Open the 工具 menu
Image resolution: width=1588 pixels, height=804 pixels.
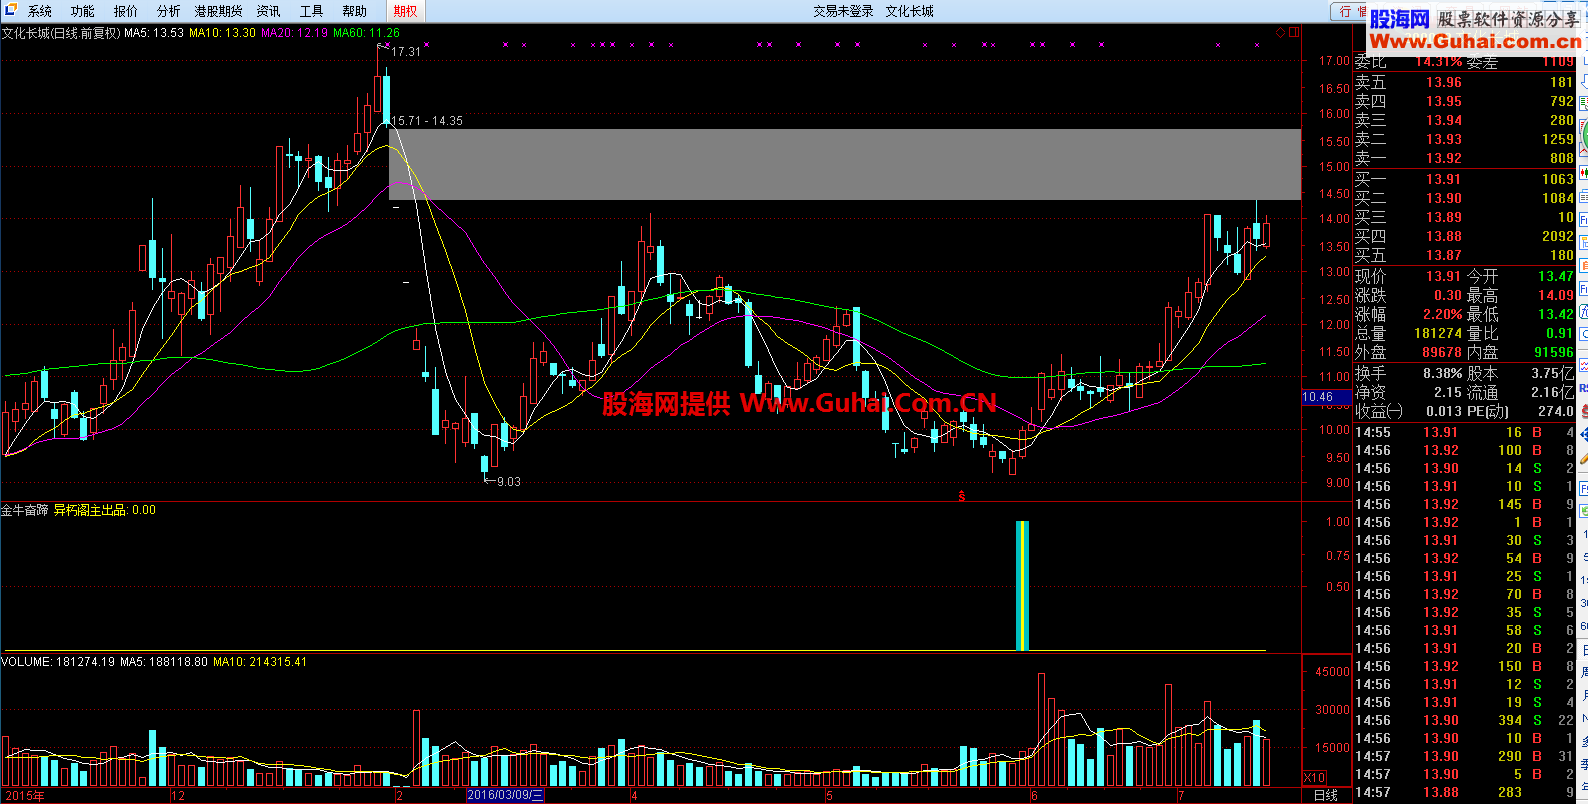tap(312, 11)
